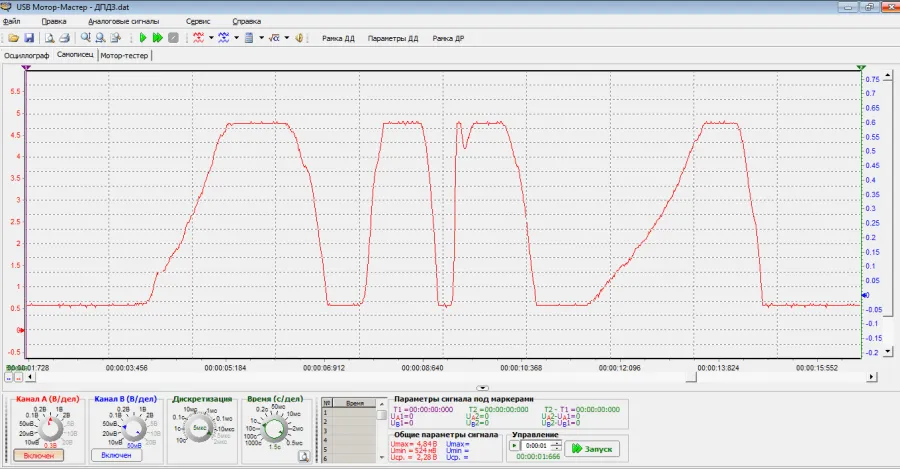Switch to the Мотор-тестер tab
The height and width of the screenshot is (469, 900).
pos(125,55)
